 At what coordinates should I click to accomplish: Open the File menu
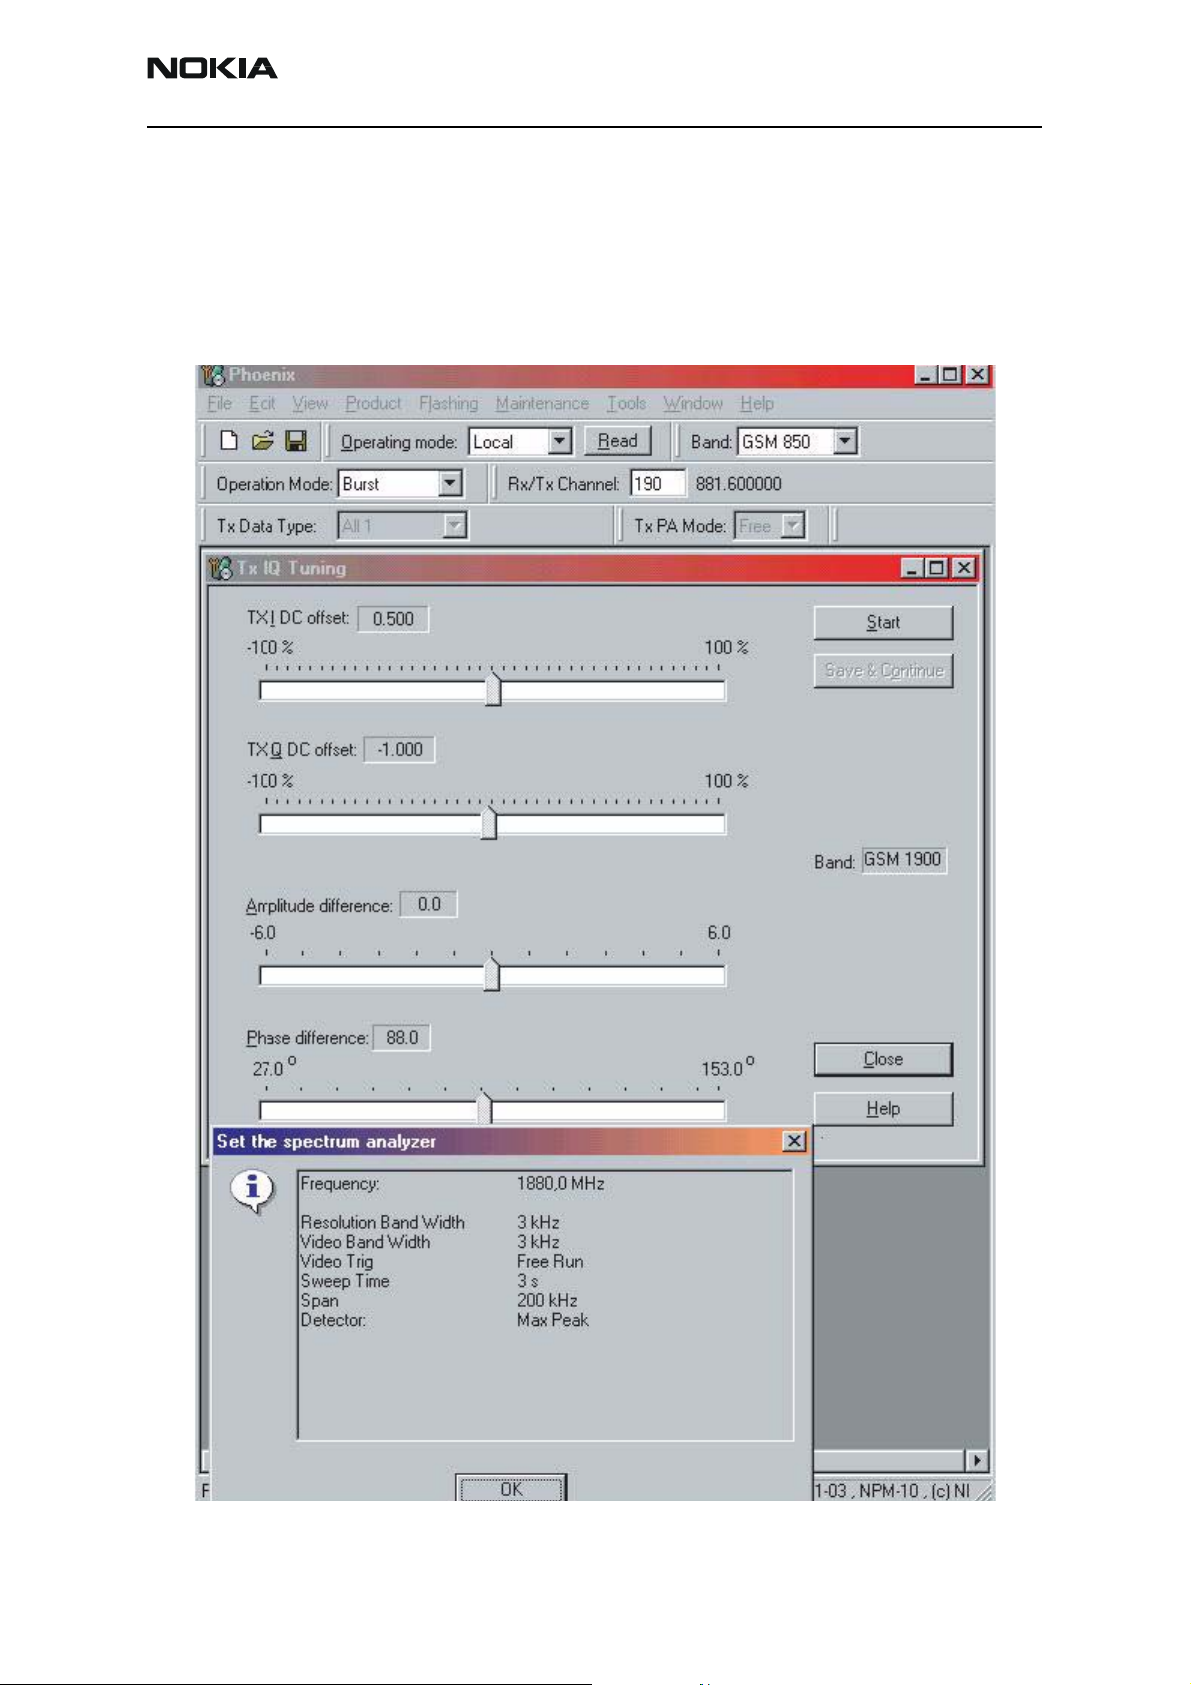point(220,404)
